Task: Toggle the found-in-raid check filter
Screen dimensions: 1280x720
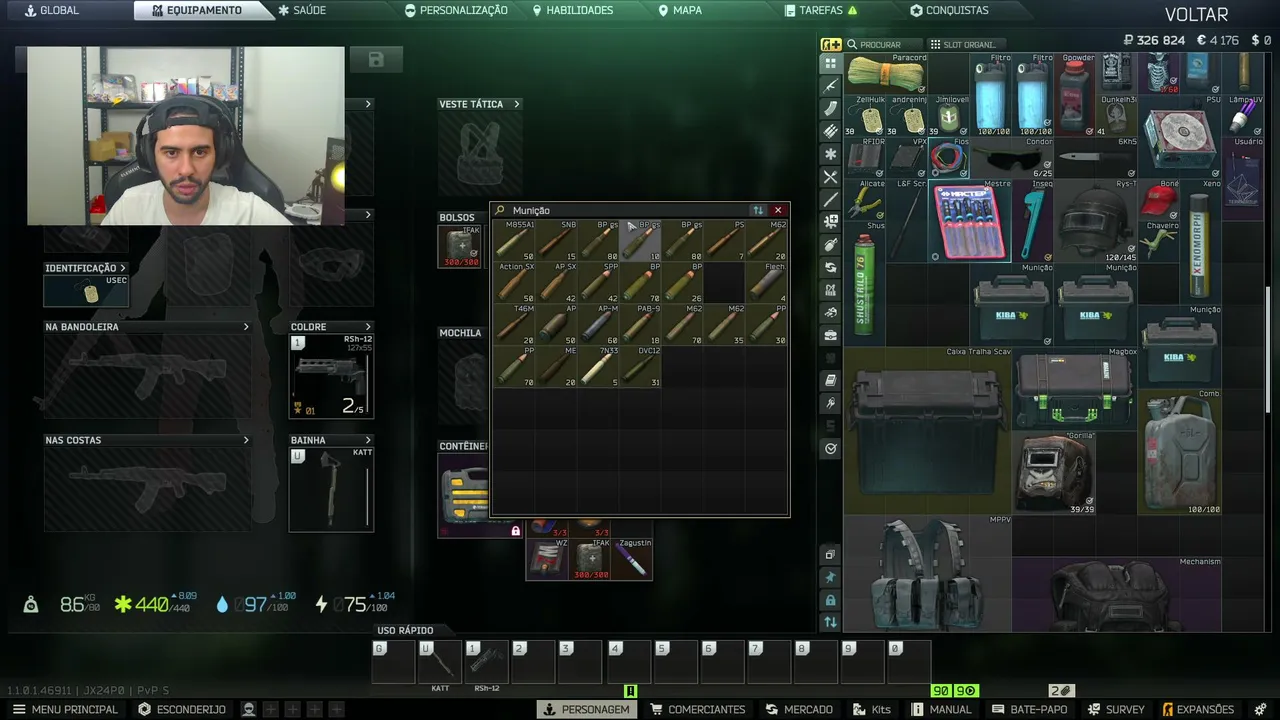Action: click(831, 449)
